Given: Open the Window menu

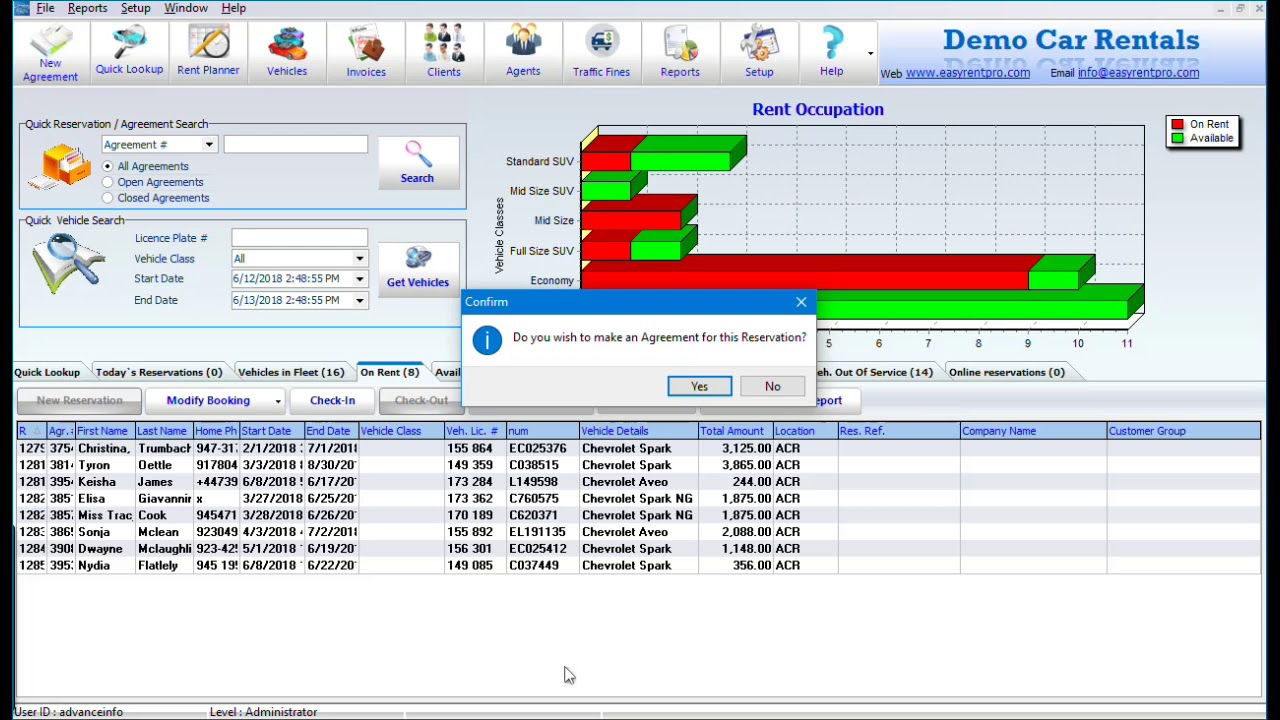Looking at the screenshot, I should pyautogui.click(x=186, y=8).
